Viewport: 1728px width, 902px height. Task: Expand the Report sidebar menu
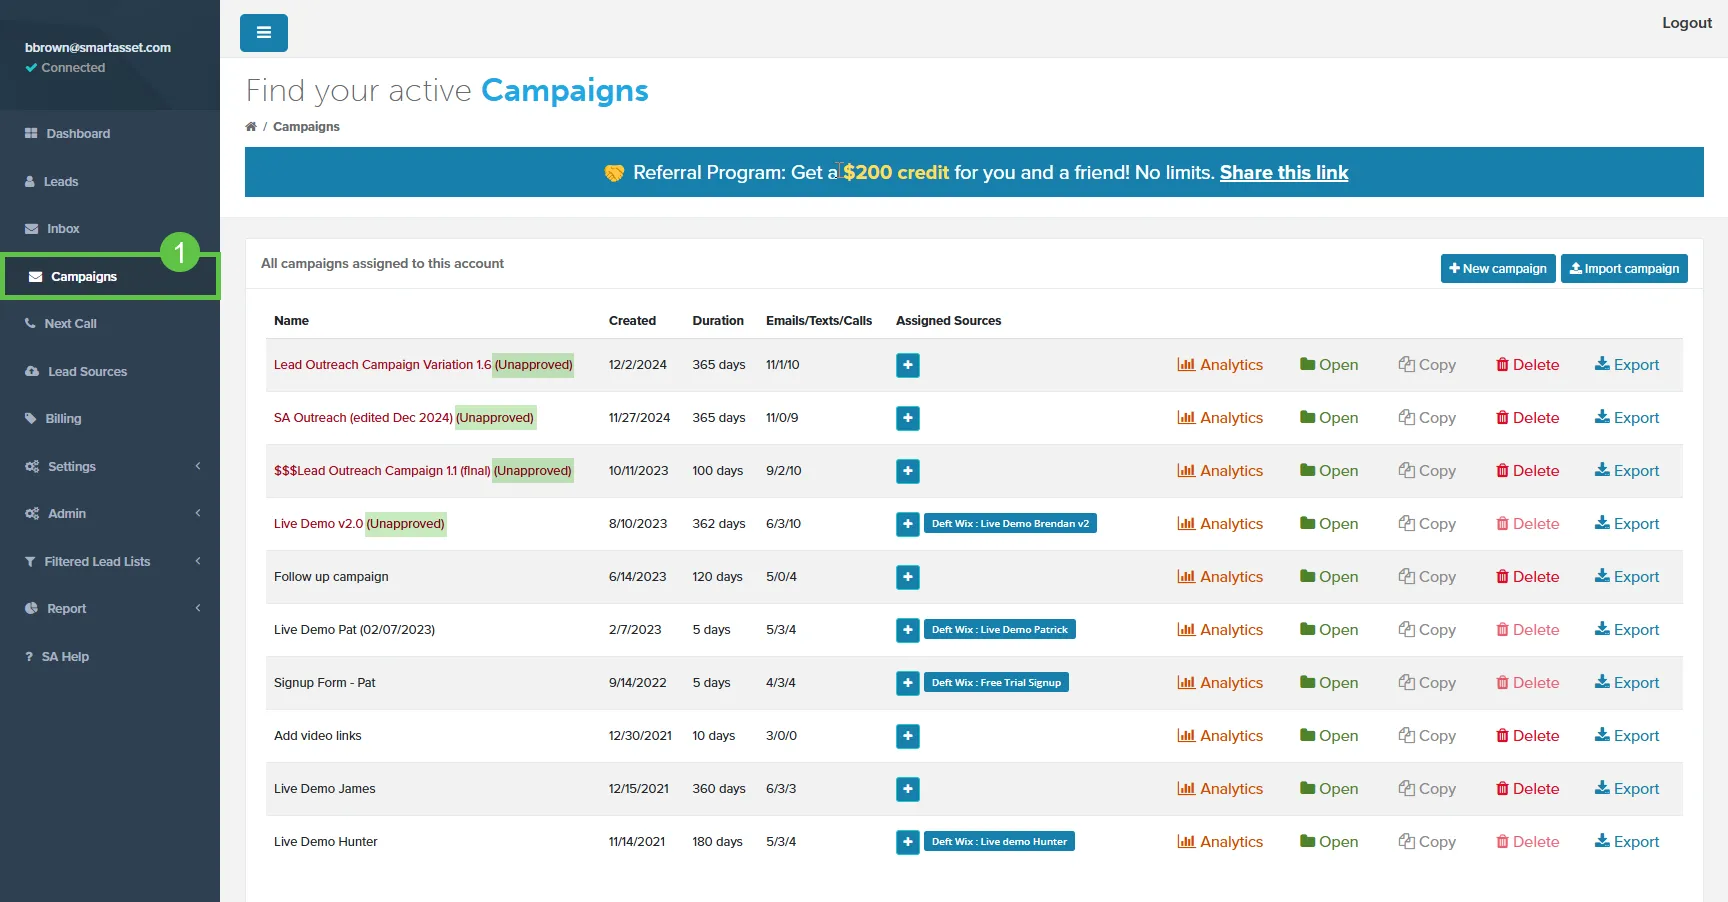tap(110, 609)
